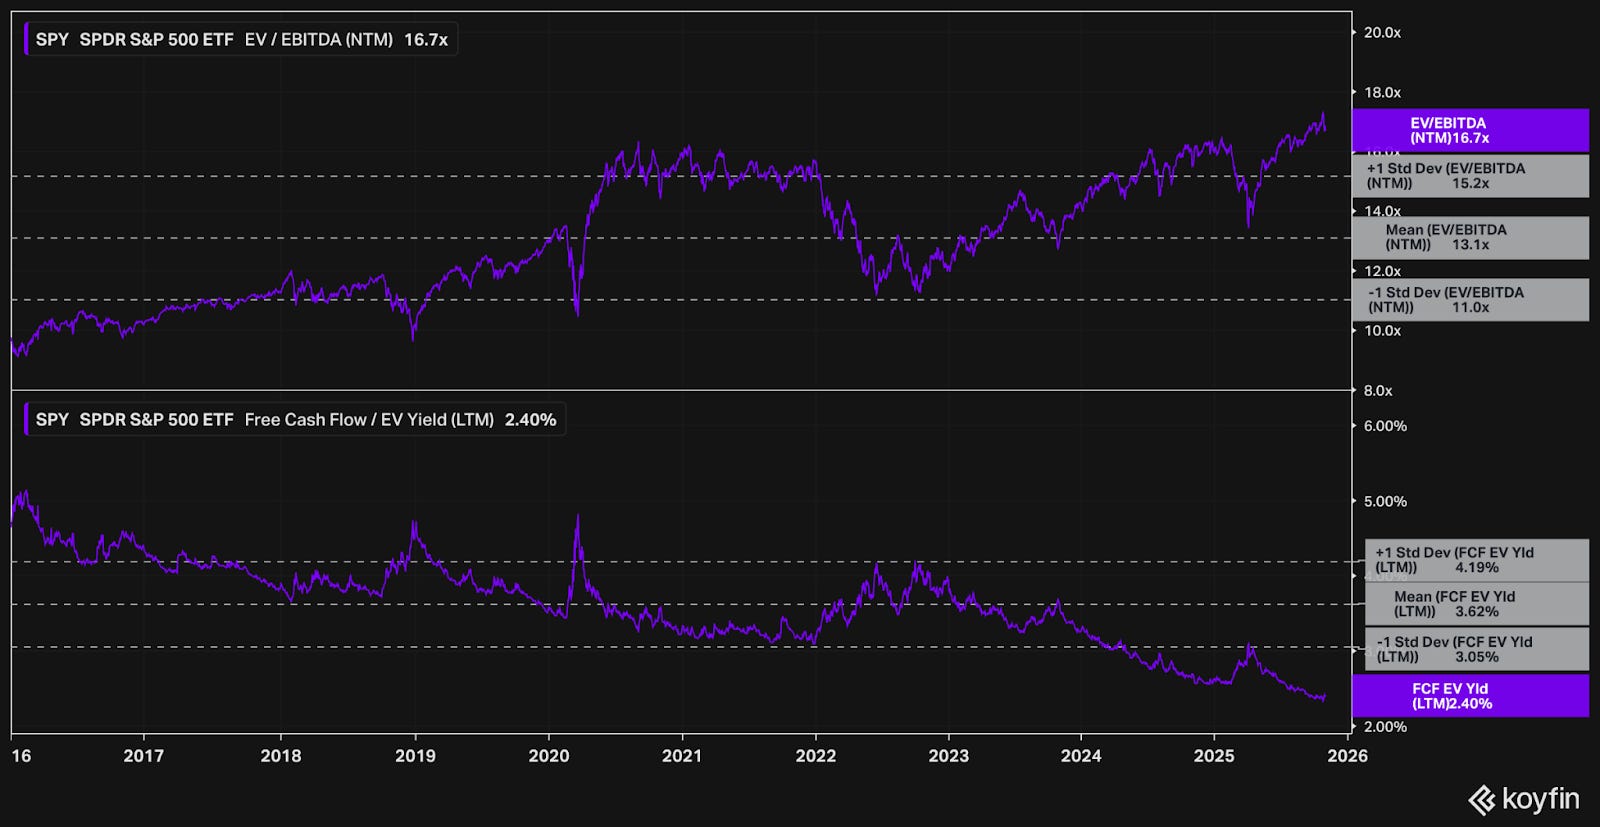The width and height of the screenshot is (1600, 827).
Task: Click the +1 Std Dev EV/EBITDA 15.2x label
Action: pyautogui.click(x=1470, y=176)
